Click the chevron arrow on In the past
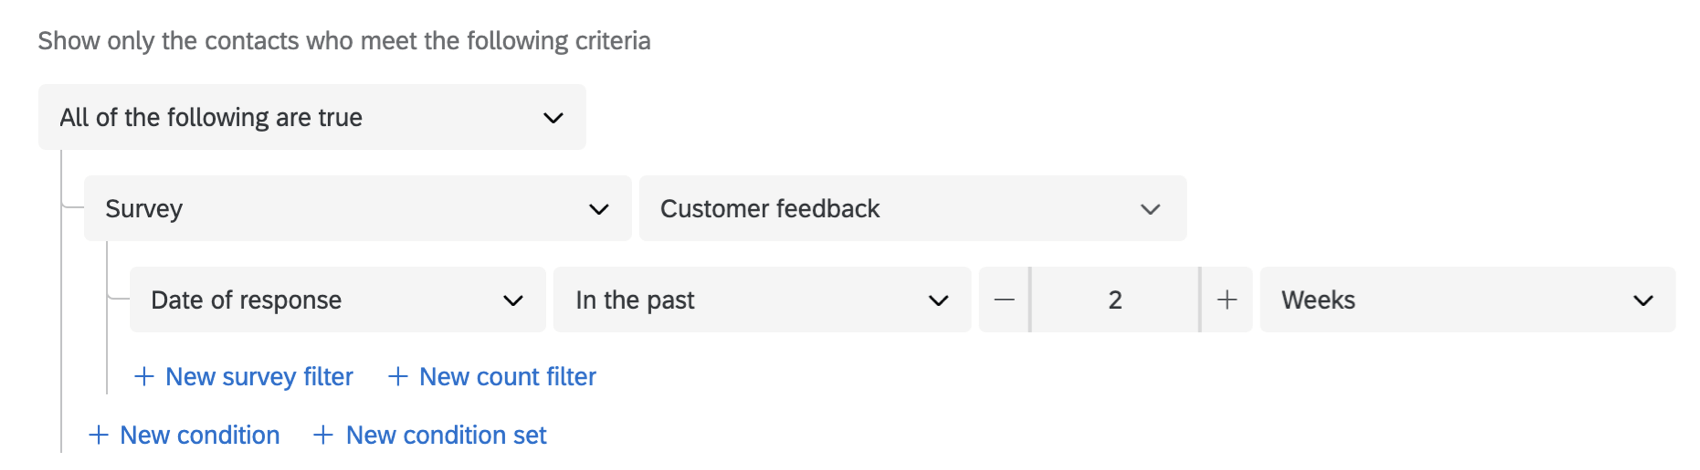The image size is (1700, 470). pyautogui.click(x=938, y=300)
